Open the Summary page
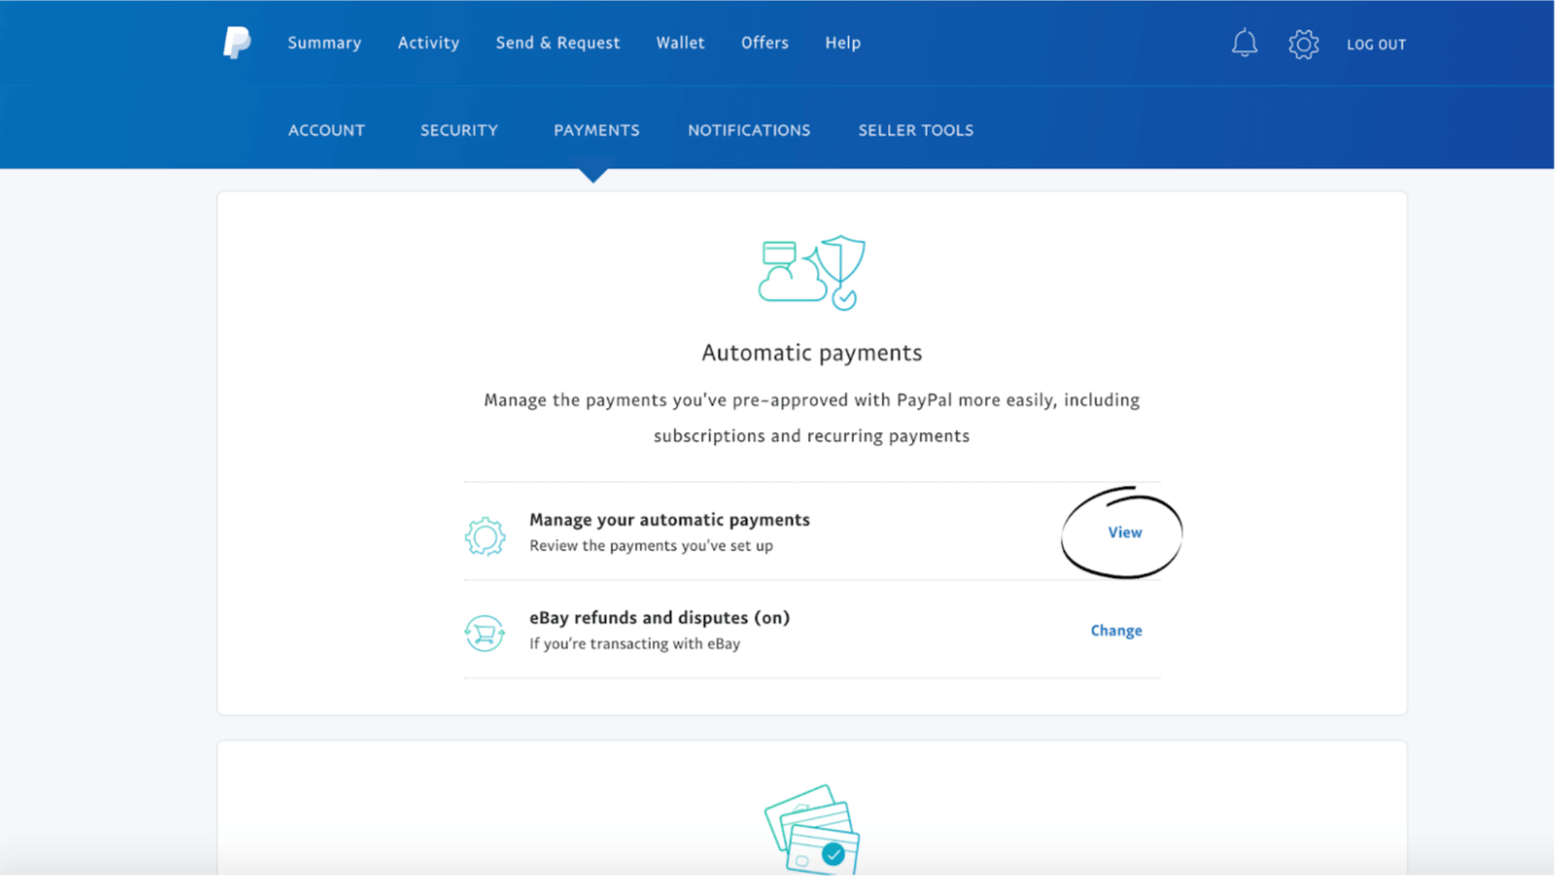1556x878 pixels. click(x=324, y=42)
